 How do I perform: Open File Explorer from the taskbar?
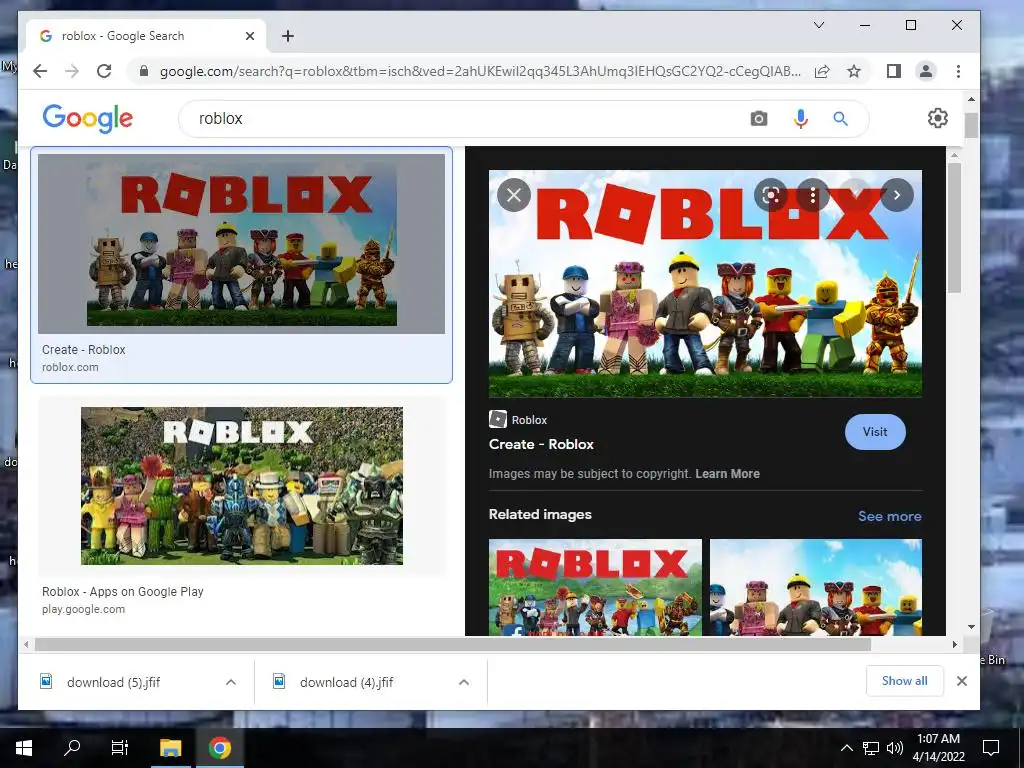tap(171, 748)
